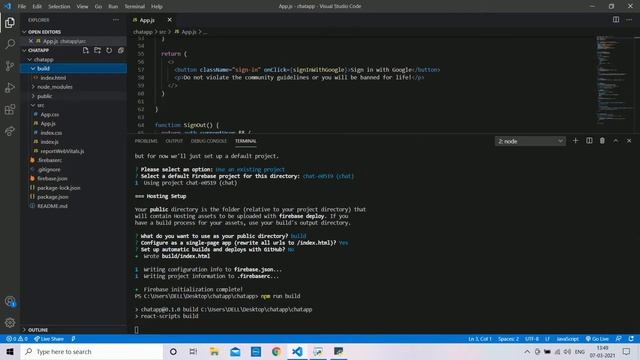640x360 pixels.
Task: Open editor more actions ellipsis
Action: (x=629, y=20)
